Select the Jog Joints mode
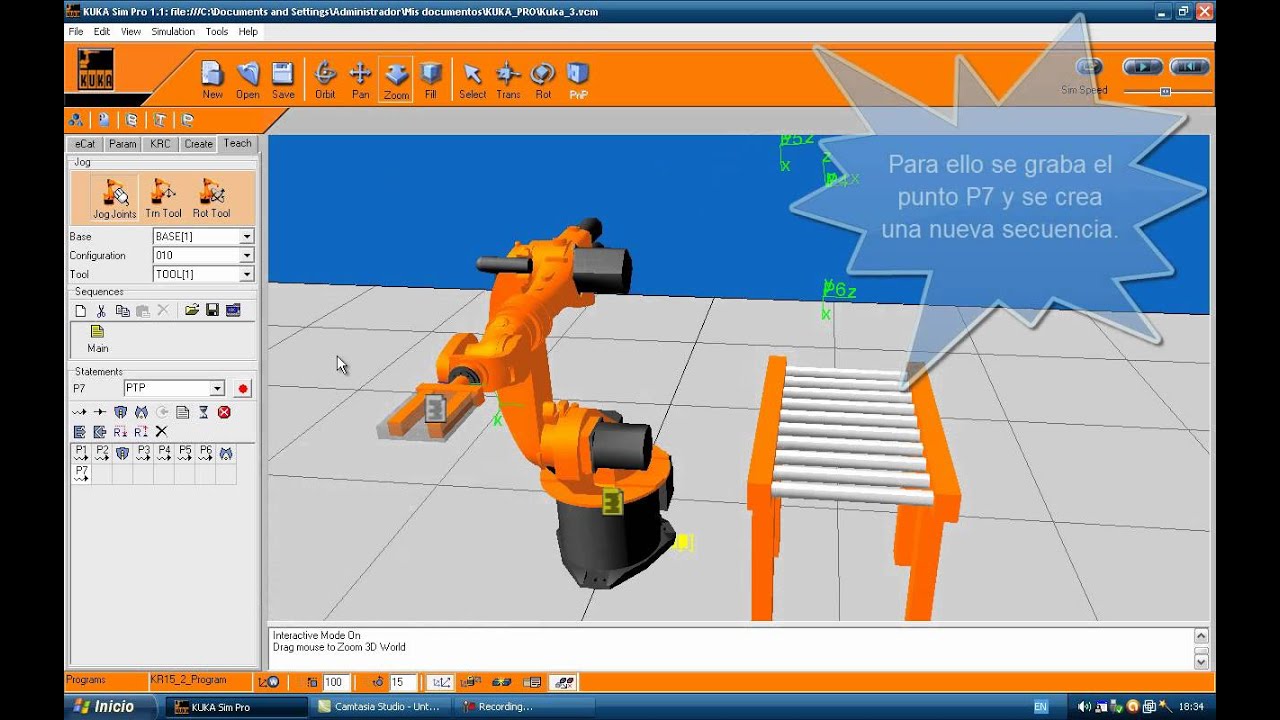Viewport: 1280px width, 720px height. (115, 198)
